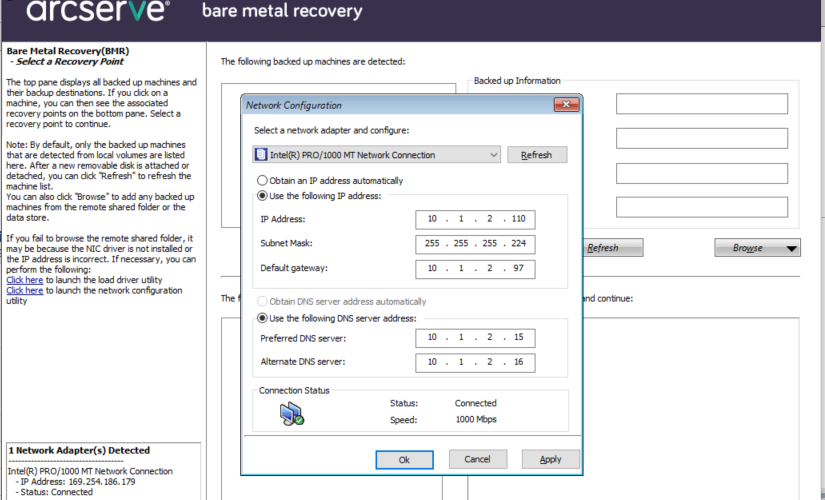Image resolution: width=825 pixels, height=500 pixels.
Task: Click the IP Address 169.254.186.179 line
Action: click(78, 482)
